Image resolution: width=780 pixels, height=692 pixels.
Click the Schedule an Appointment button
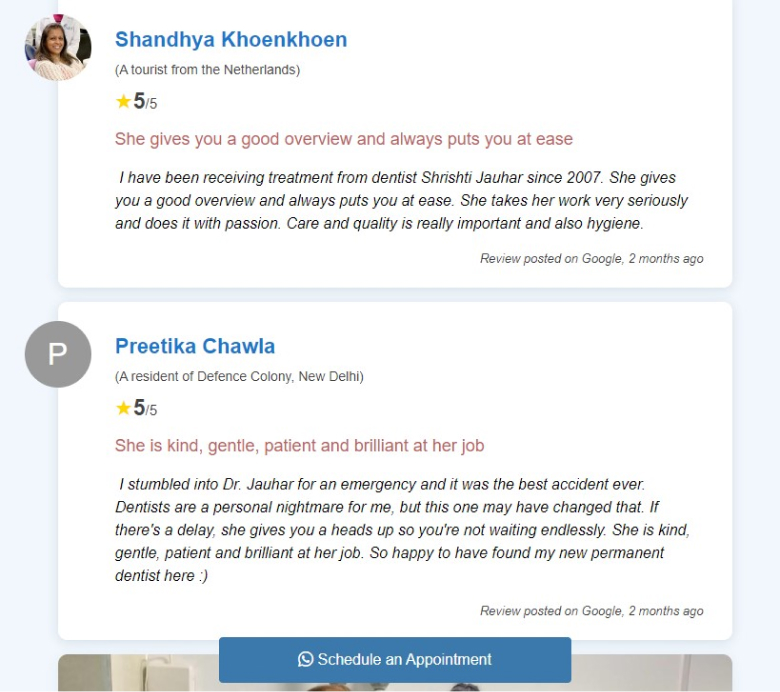point(395,660)
